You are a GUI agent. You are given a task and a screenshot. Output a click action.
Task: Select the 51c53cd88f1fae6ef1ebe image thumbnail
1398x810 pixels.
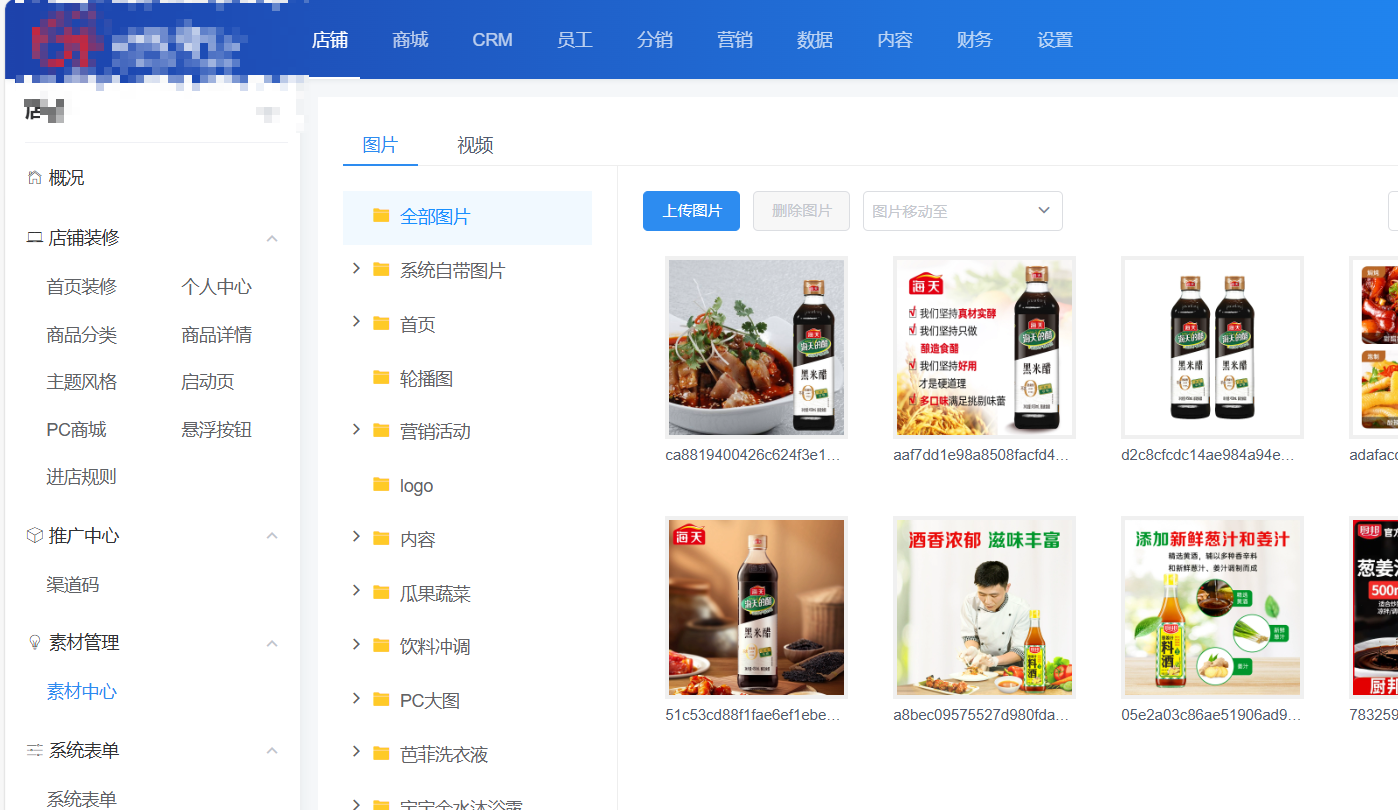pos(756,607)
